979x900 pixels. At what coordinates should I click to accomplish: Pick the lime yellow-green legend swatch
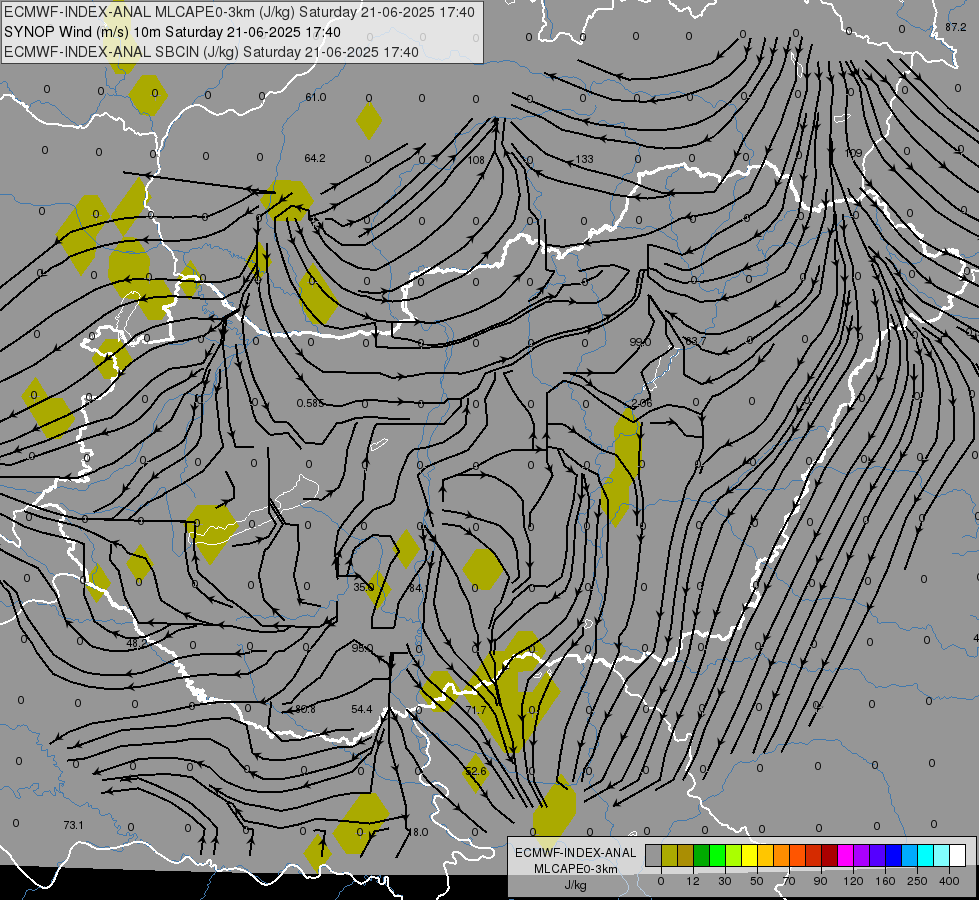click(x=734, y=855)
